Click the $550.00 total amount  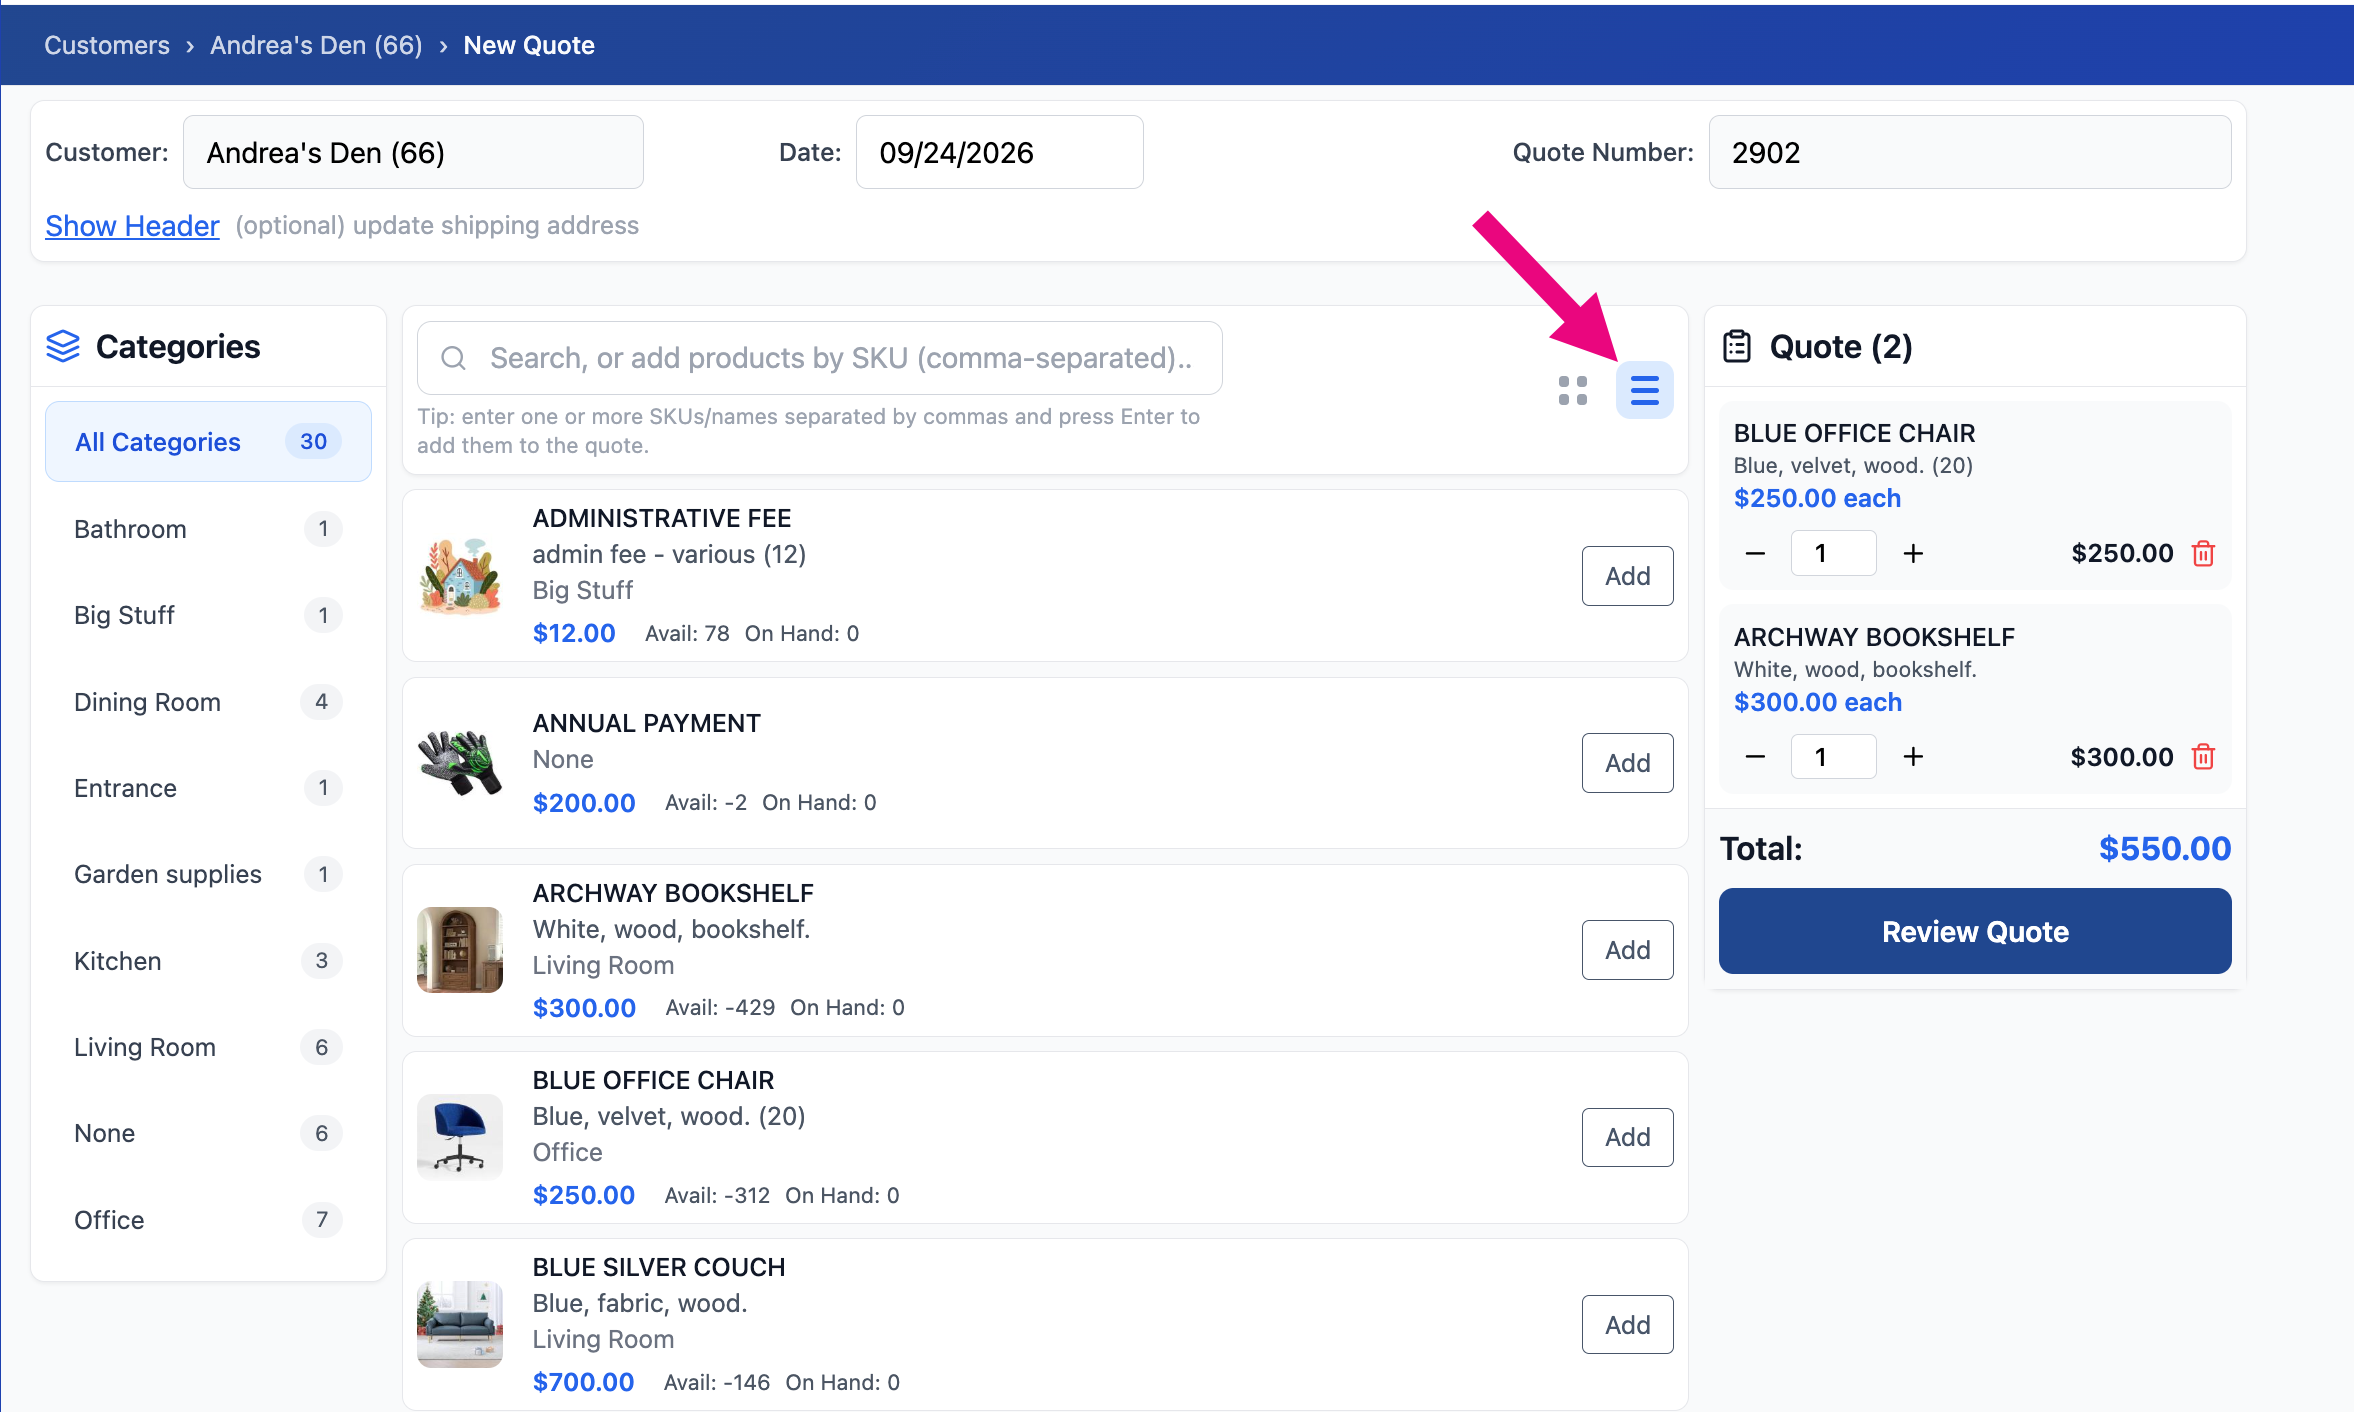click(2165, 848)
